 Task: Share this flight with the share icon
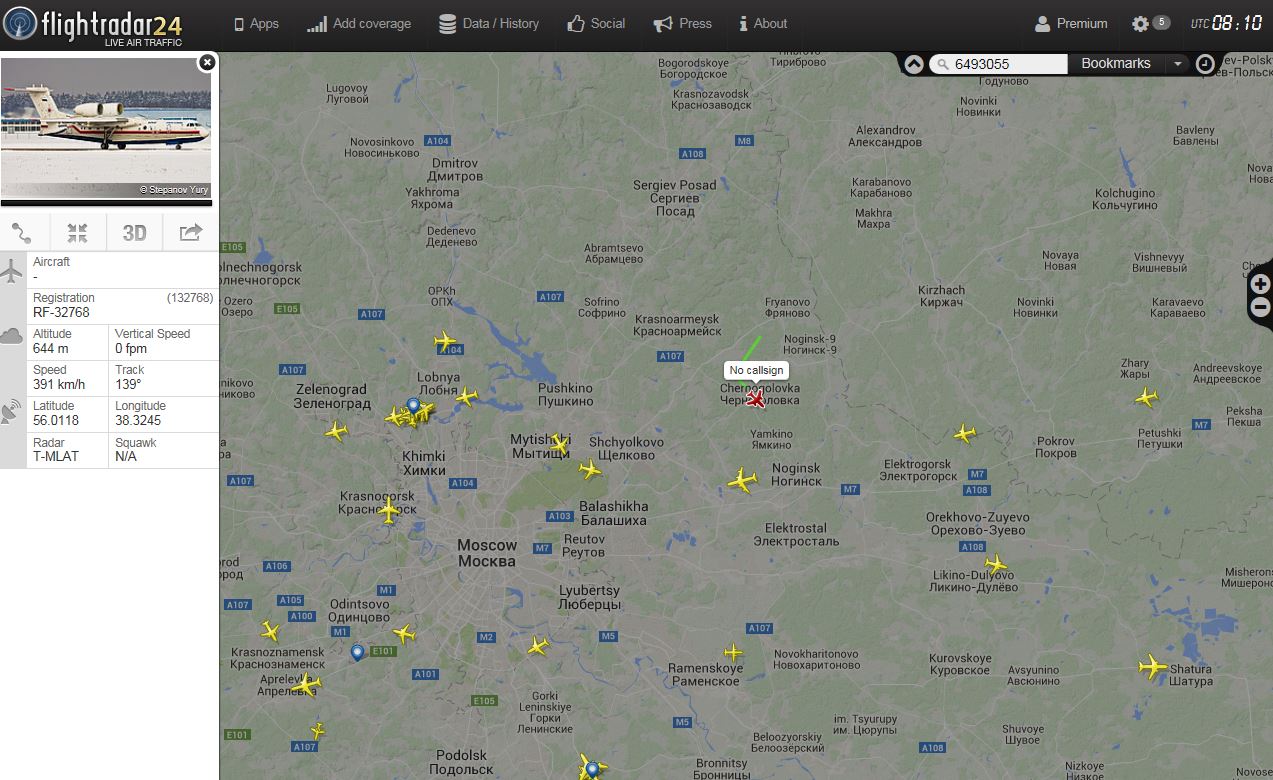[x=190, y=233]
